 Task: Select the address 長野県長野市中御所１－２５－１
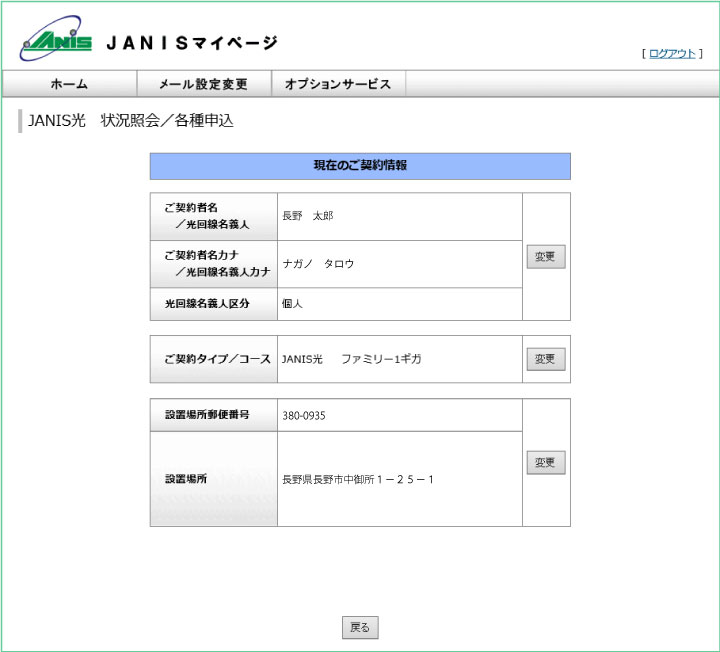[358, 479]
